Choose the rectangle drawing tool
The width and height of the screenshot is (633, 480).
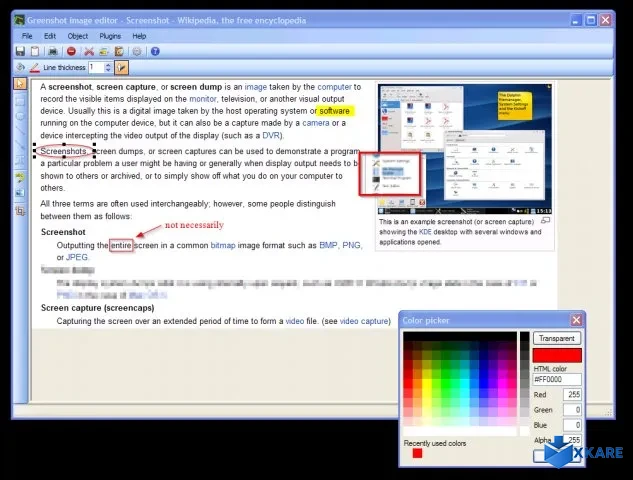(20, 99)
